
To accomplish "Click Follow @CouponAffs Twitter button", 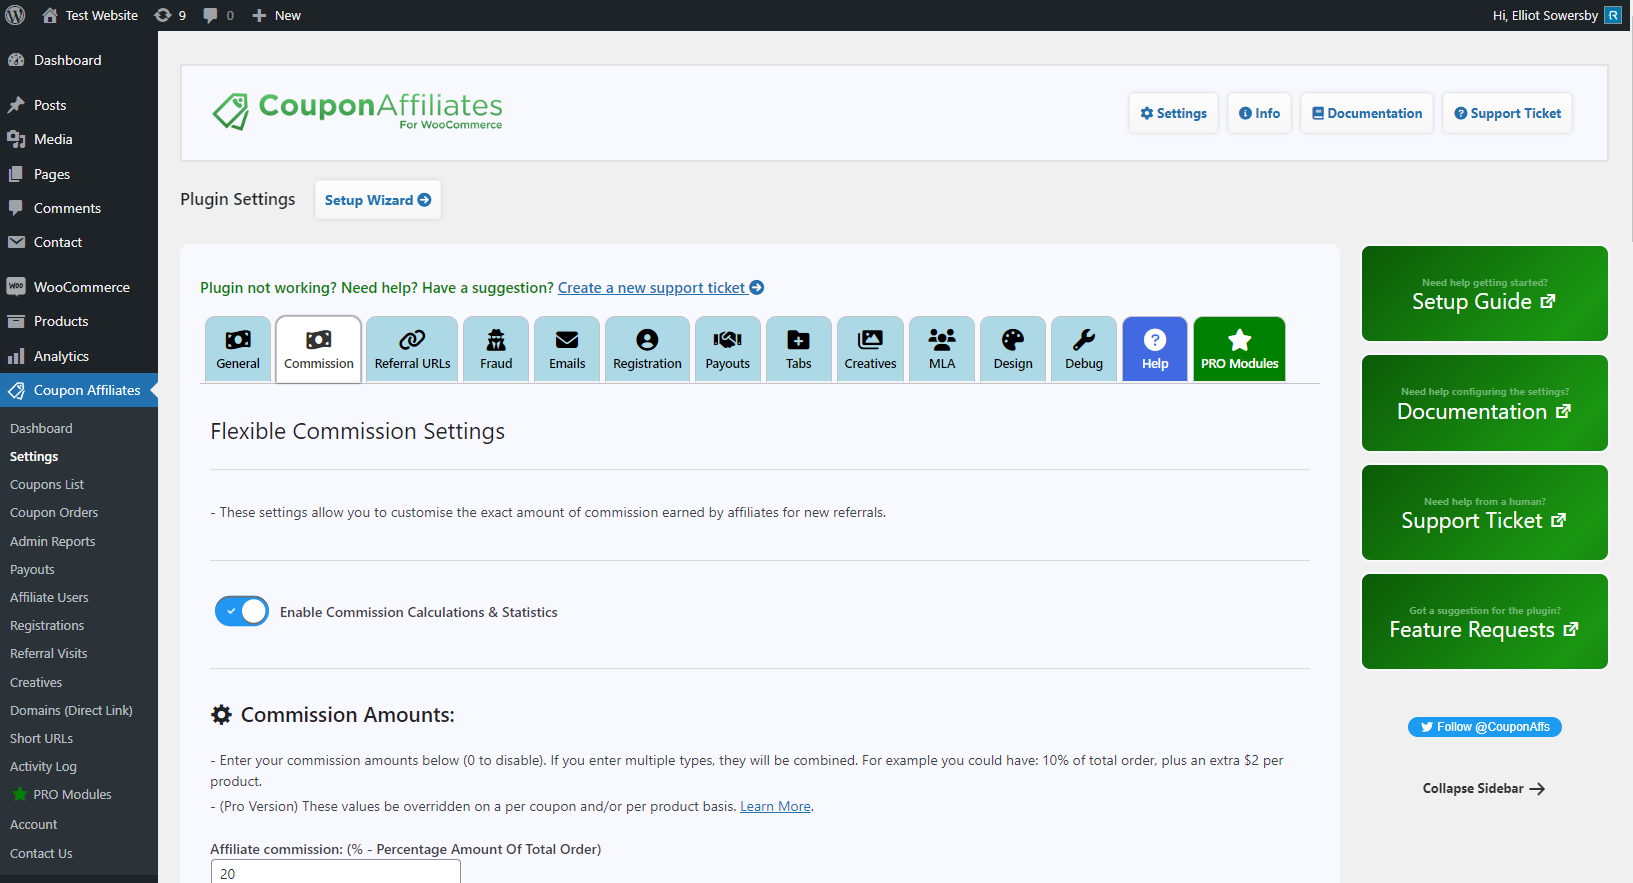I will point(1485,727).
